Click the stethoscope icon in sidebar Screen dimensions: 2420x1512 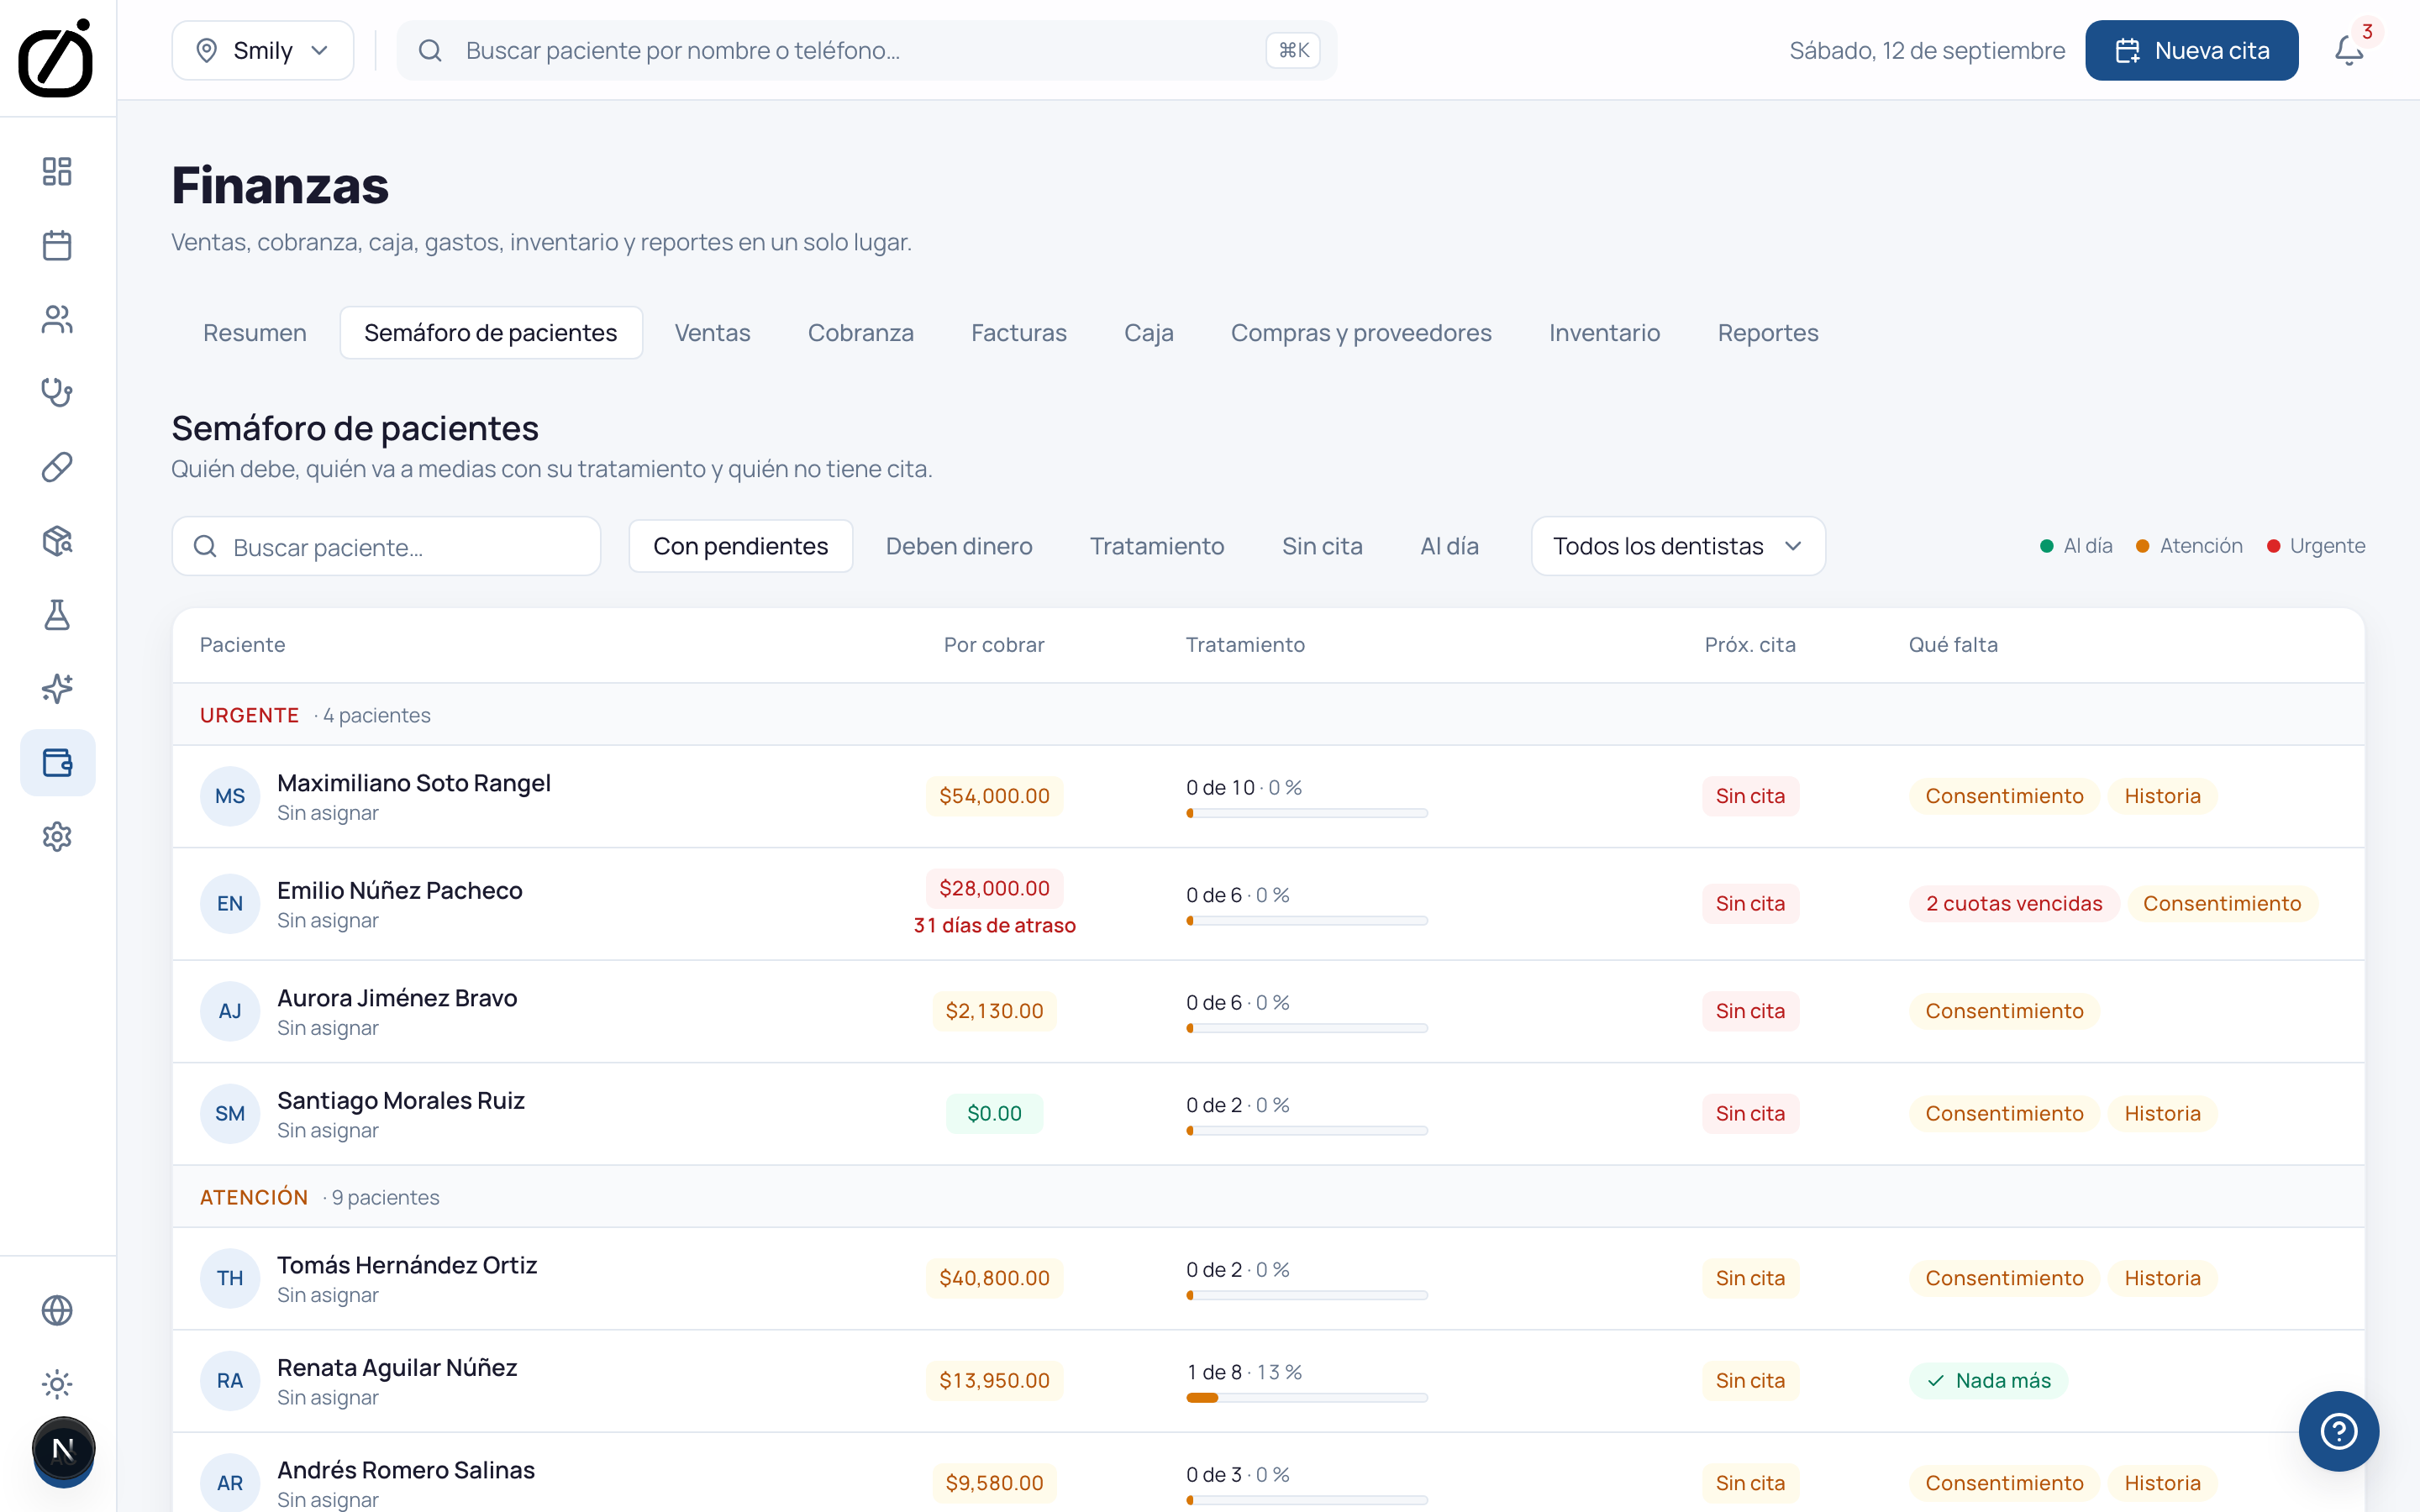pos(57,393)
